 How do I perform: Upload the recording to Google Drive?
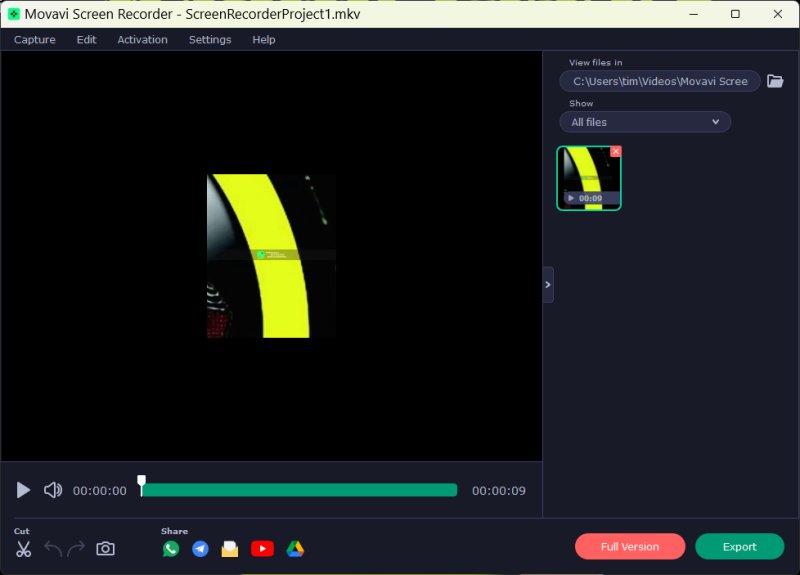click(x=295, y=549)
